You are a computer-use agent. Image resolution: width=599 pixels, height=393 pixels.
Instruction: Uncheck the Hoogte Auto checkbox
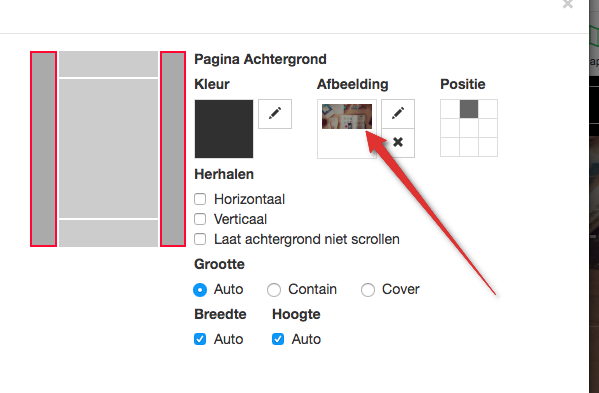click(278, 339)
